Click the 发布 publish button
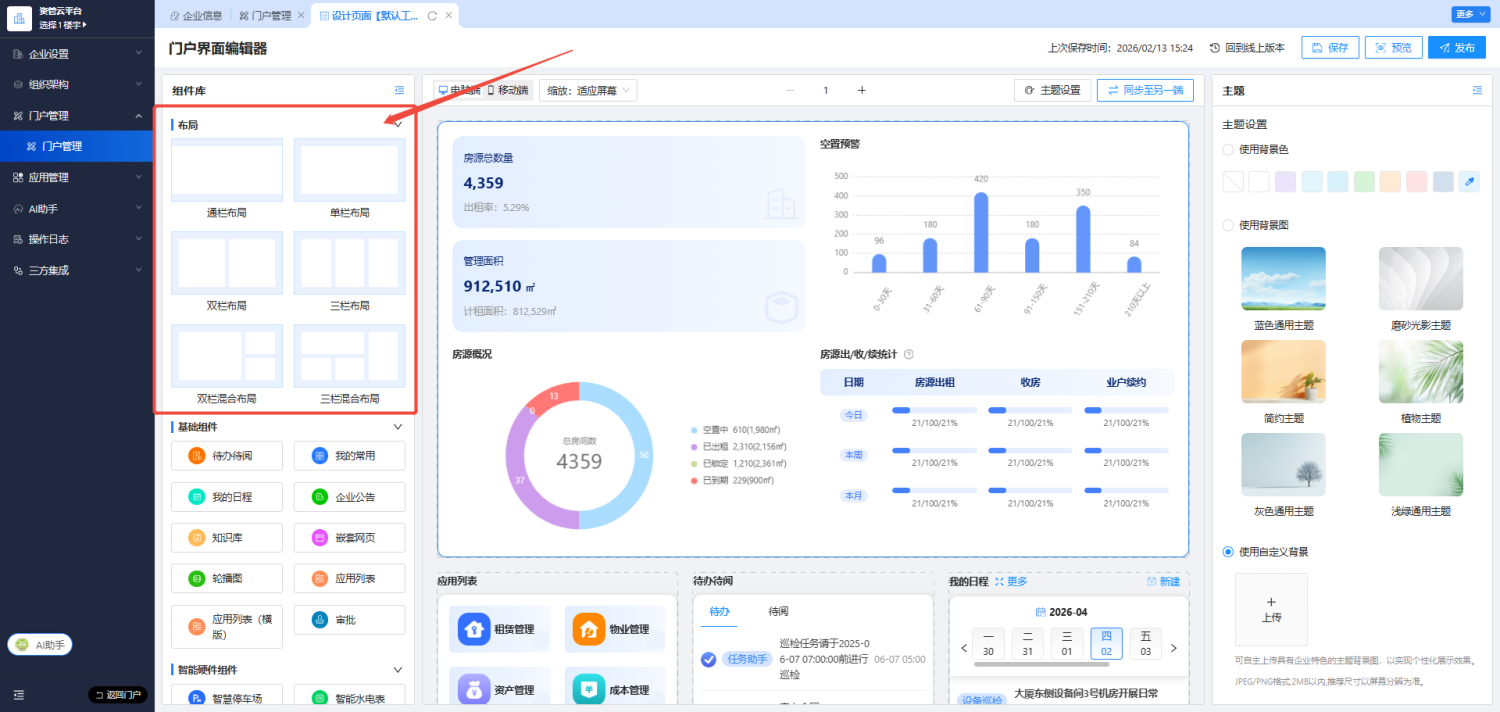The height and width of the screenshot is (712, 1500). point(1457,48)
